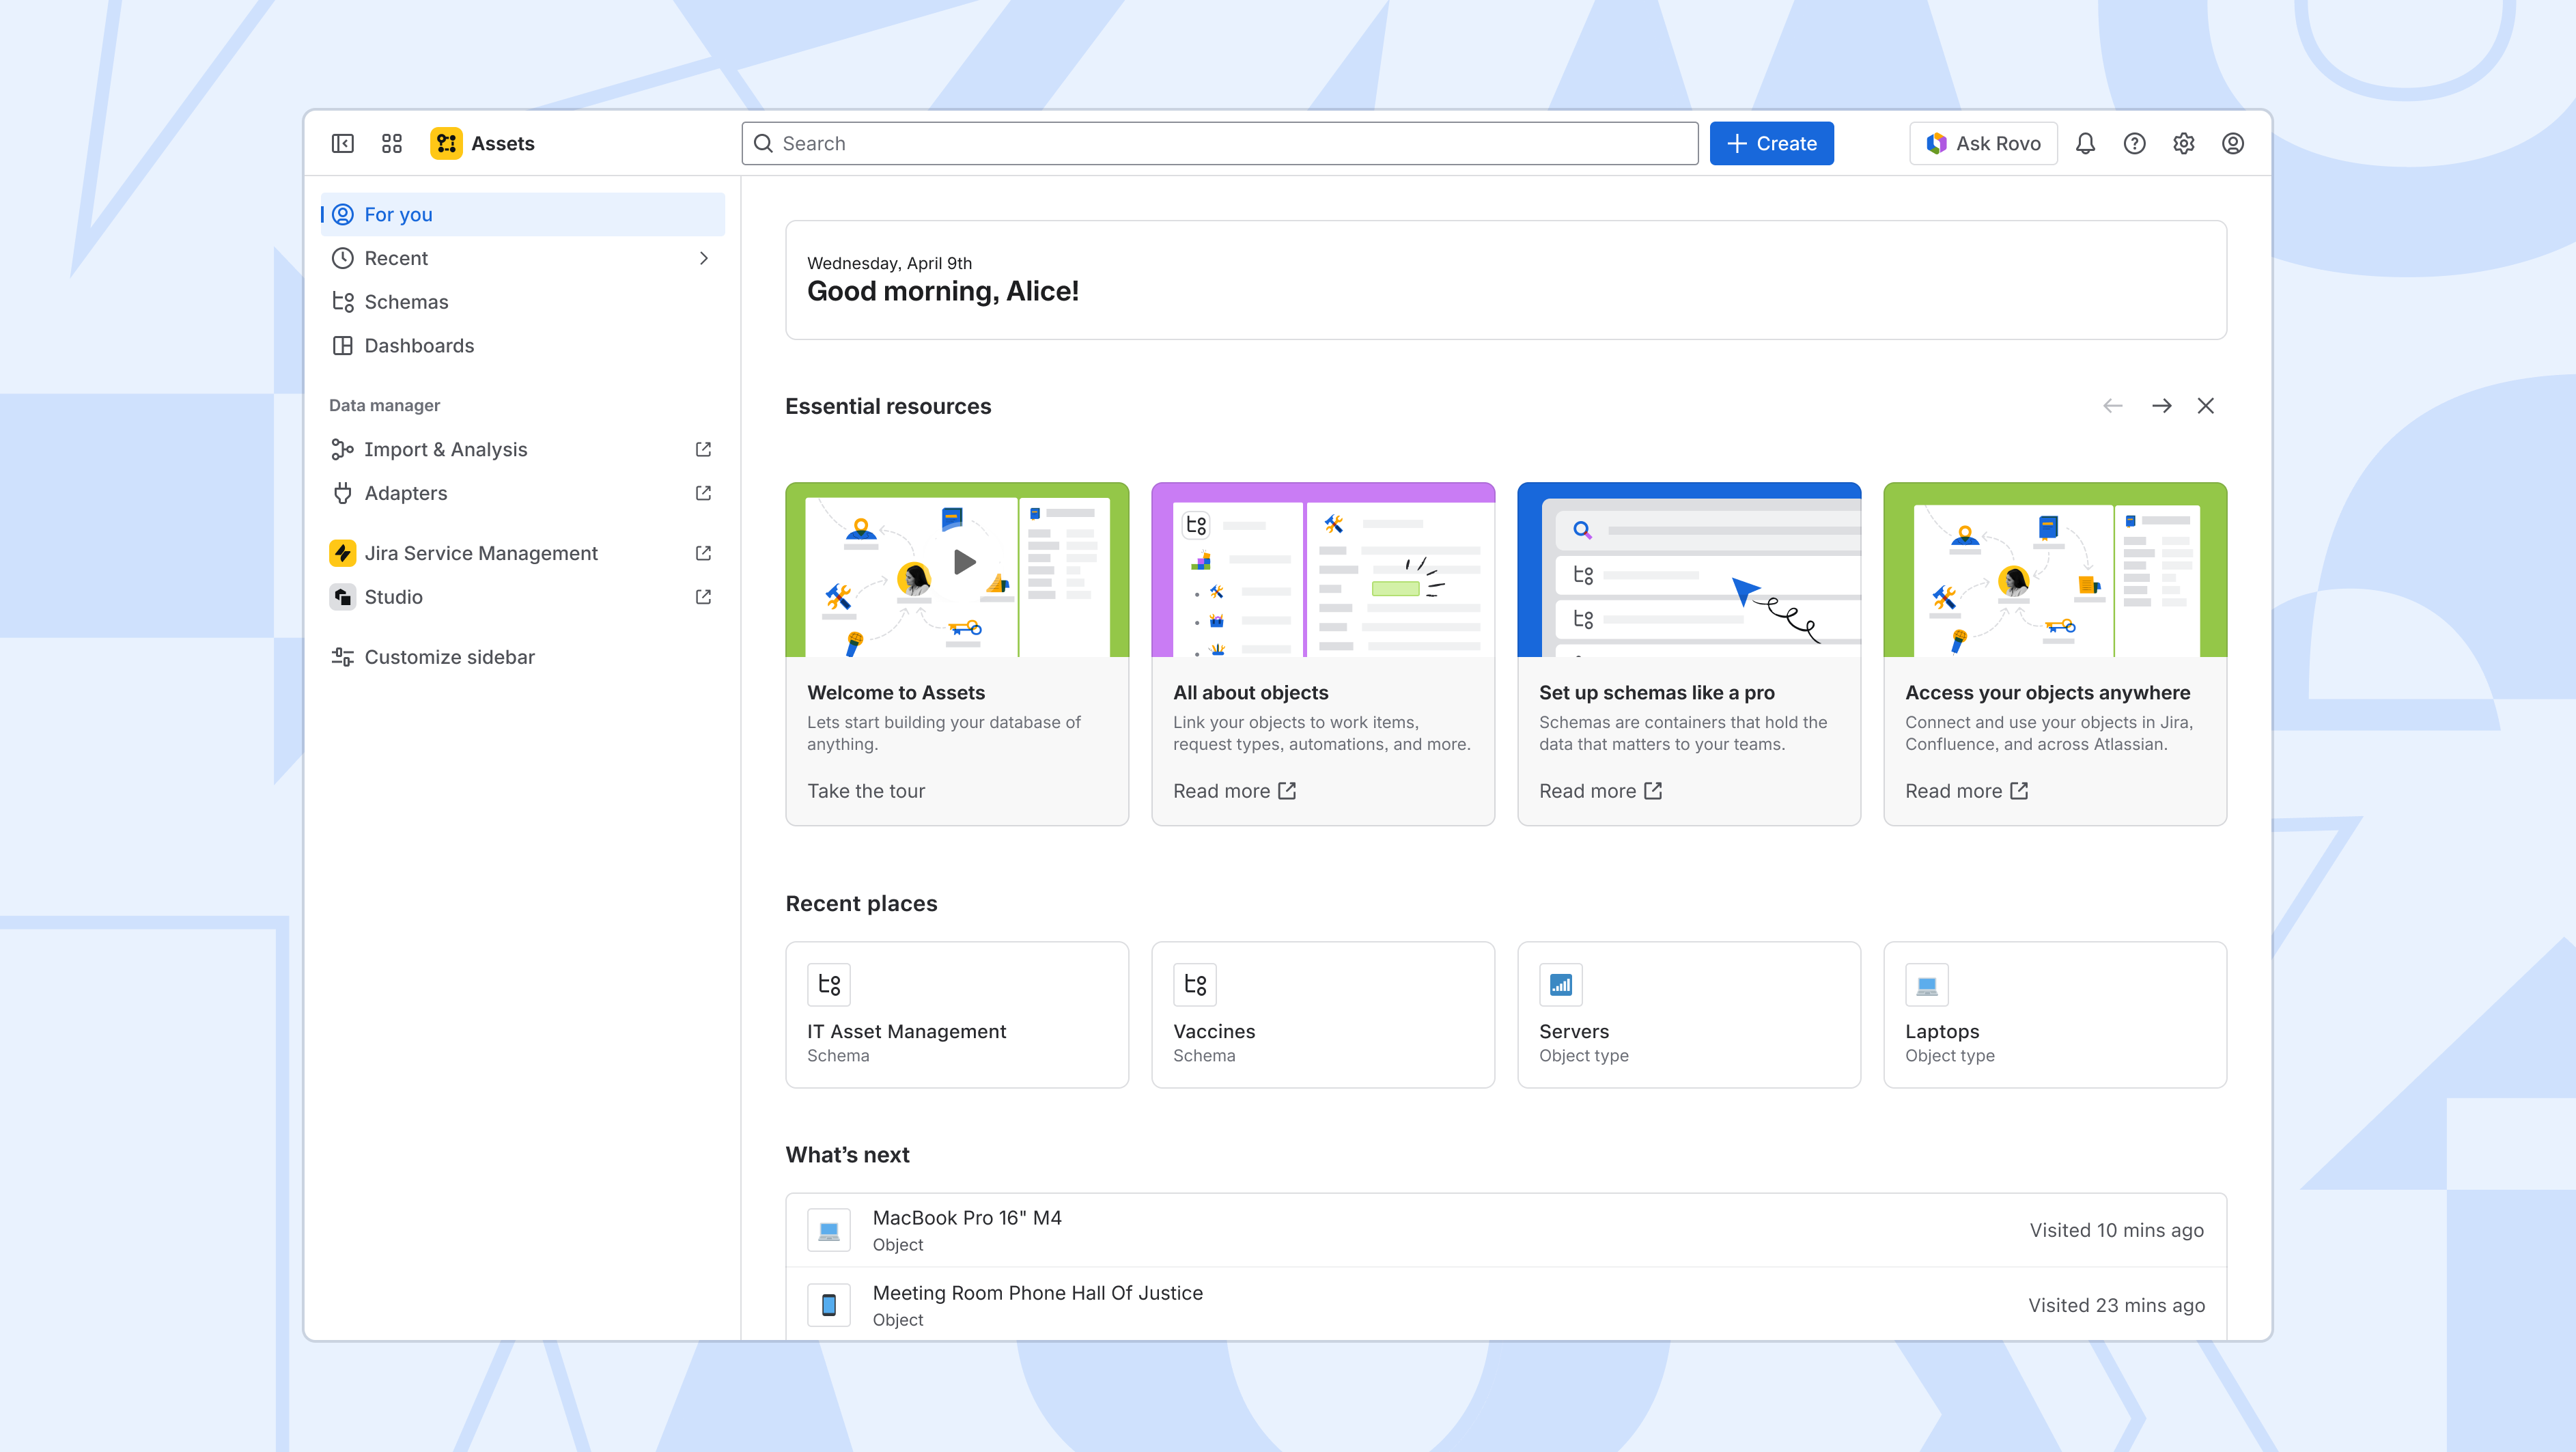Dismiss the Essential resources section
Screen dimensions: 2576x1452
pos(2206,406)
